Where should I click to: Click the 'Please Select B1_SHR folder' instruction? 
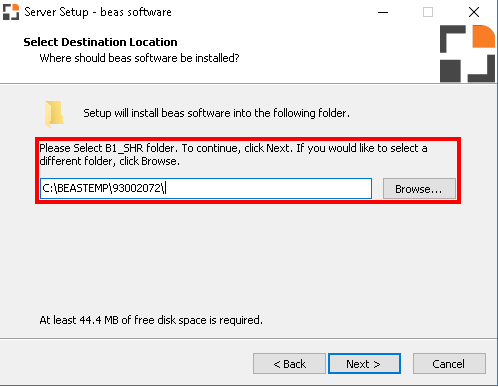233,154
